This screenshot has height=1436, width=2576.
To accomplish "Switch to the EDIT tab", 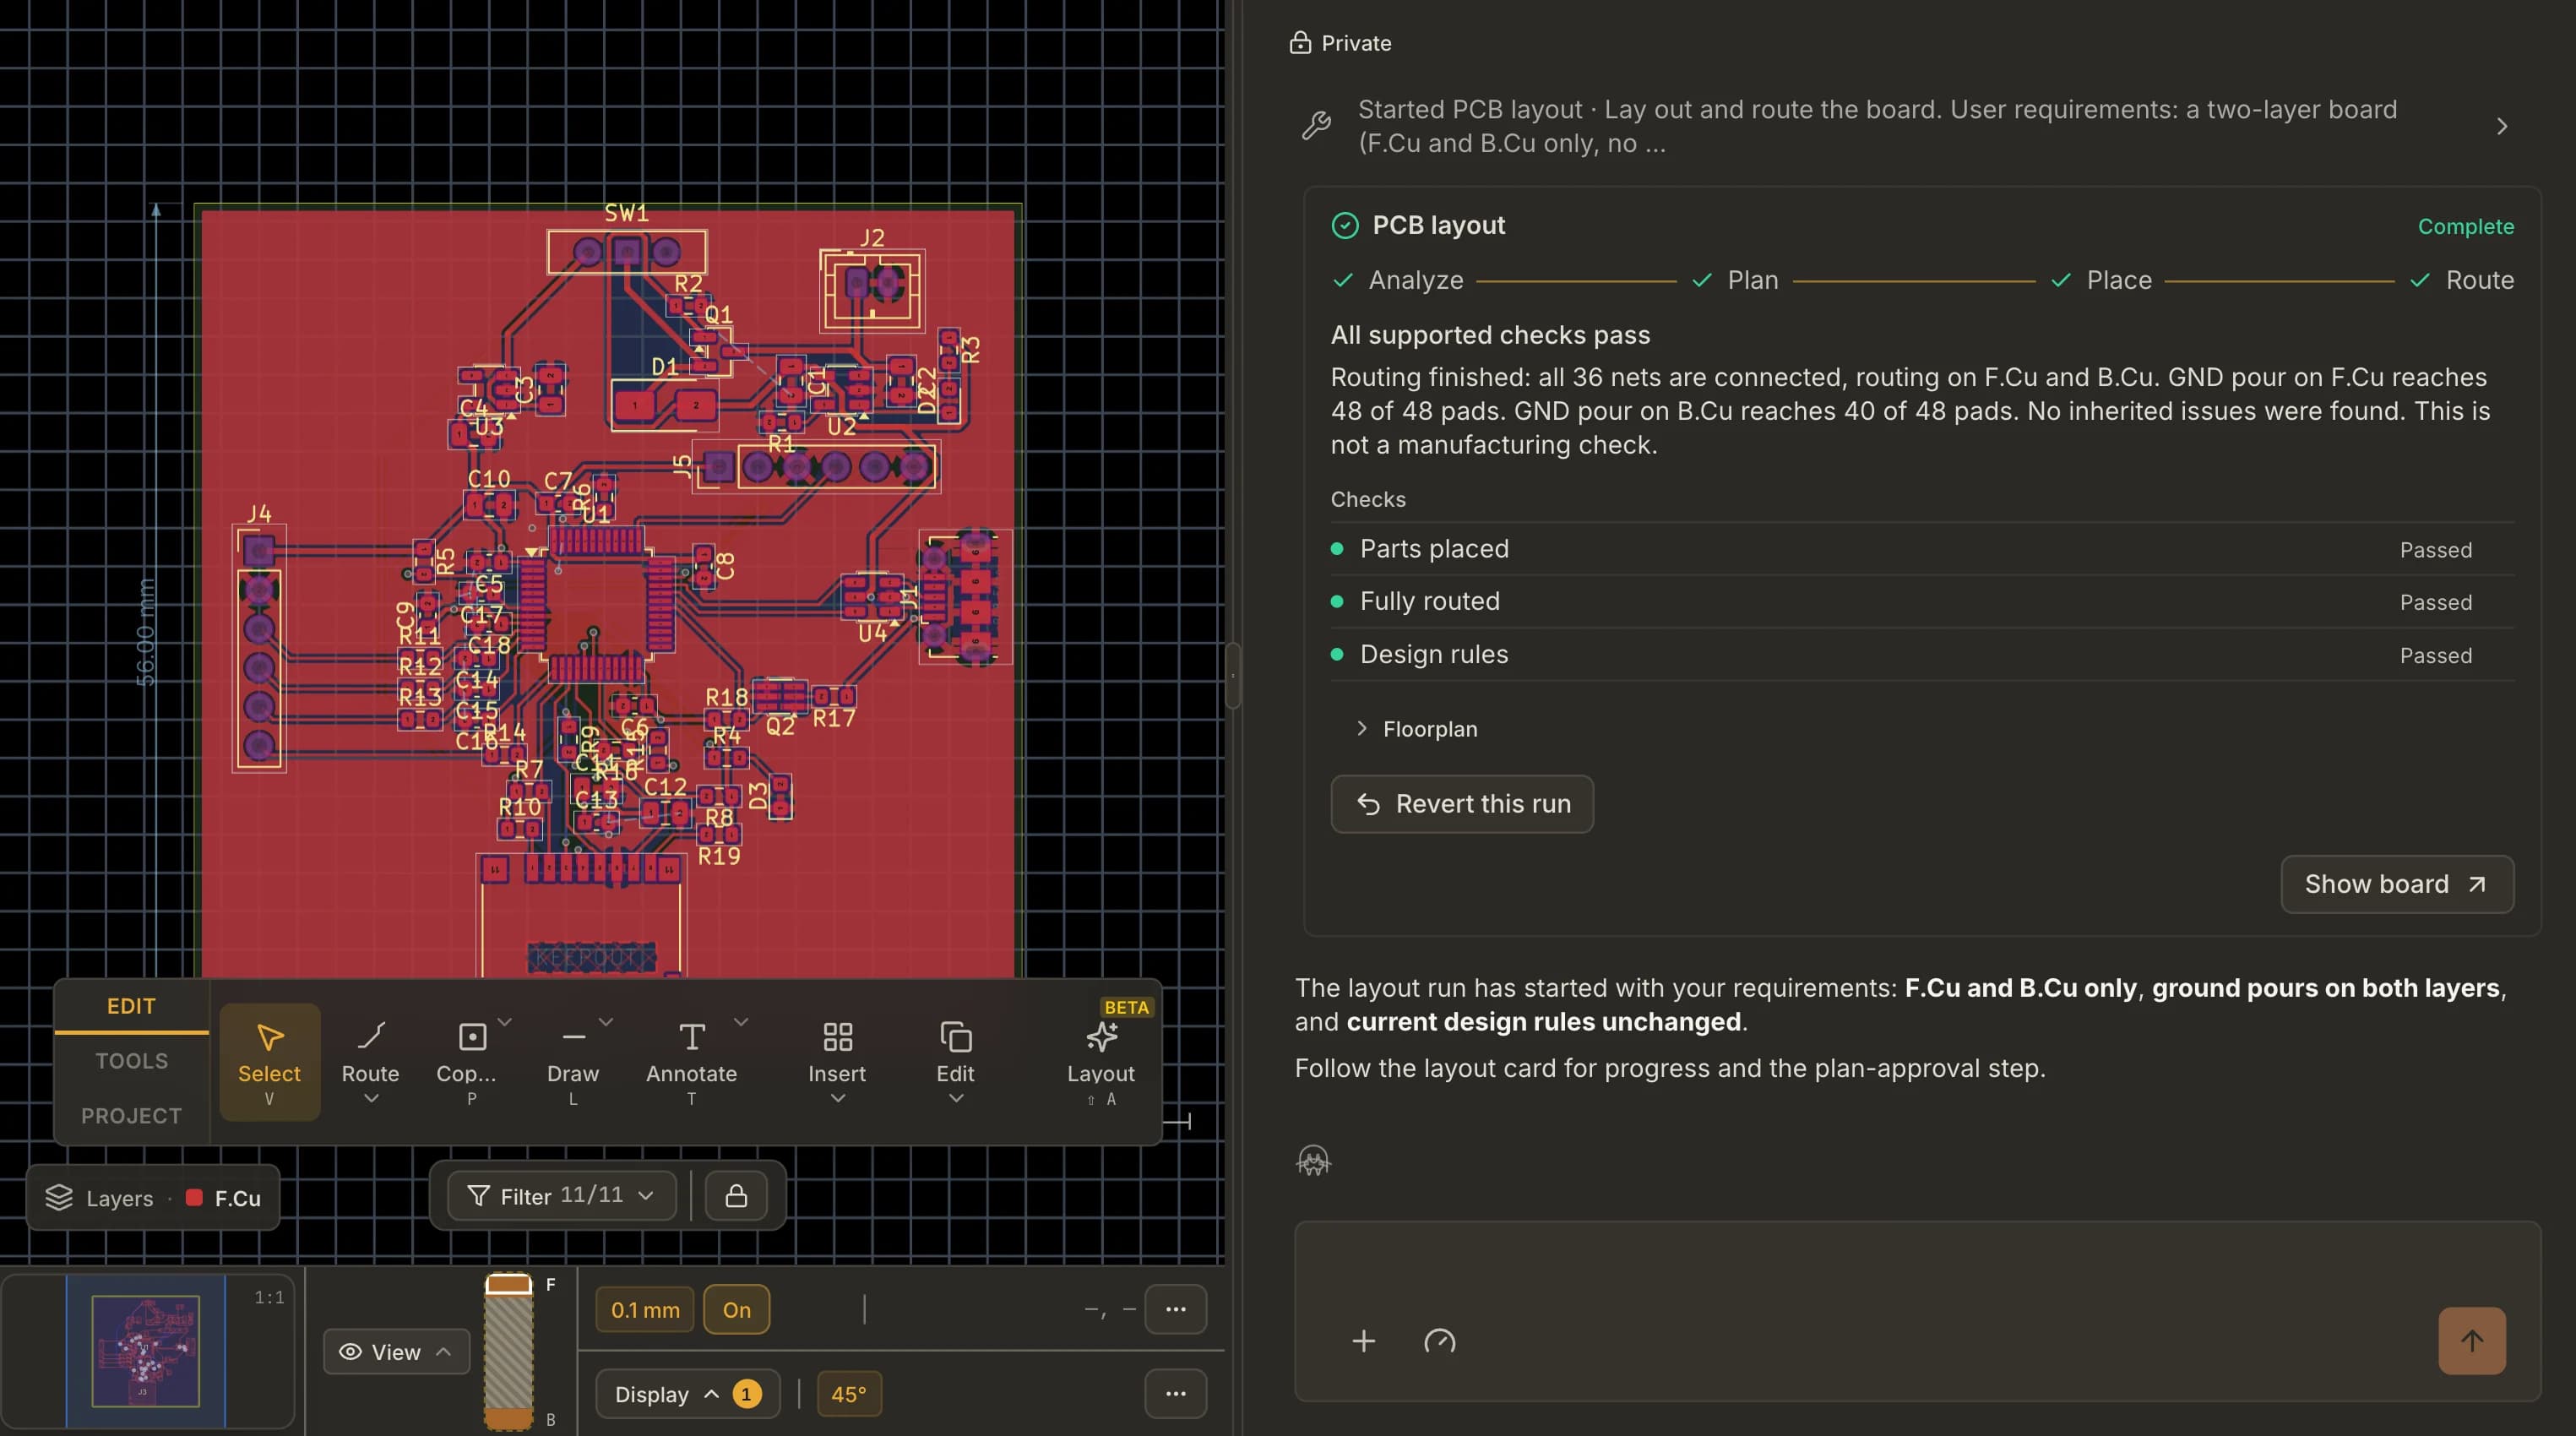I will point(131,1006).
